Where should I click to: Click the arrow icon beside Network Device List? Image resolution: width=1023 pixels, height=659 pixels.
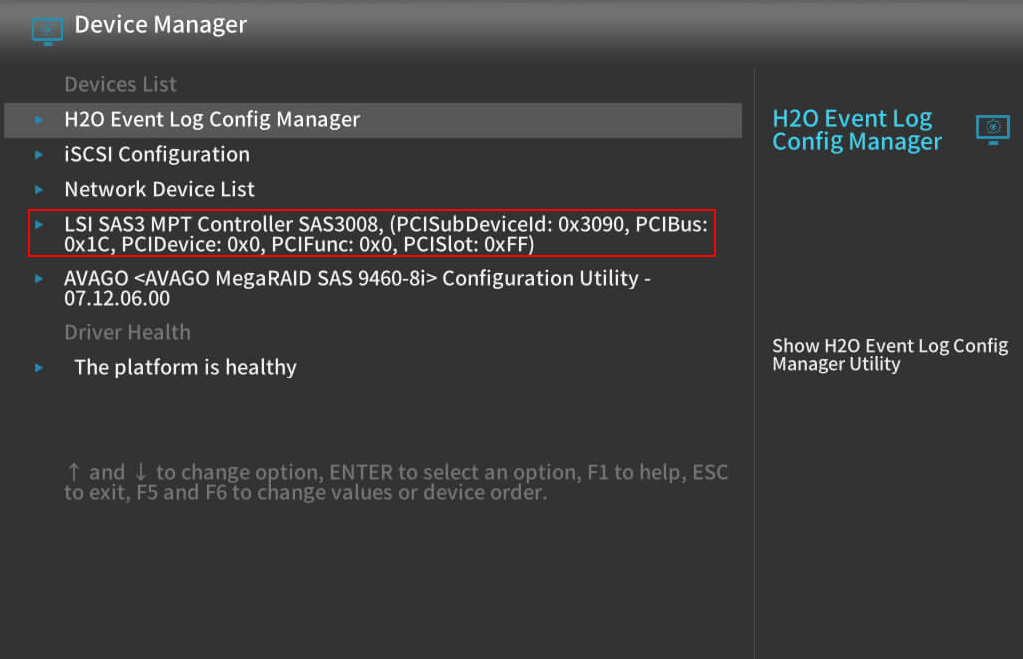click(x=40, y=189)
